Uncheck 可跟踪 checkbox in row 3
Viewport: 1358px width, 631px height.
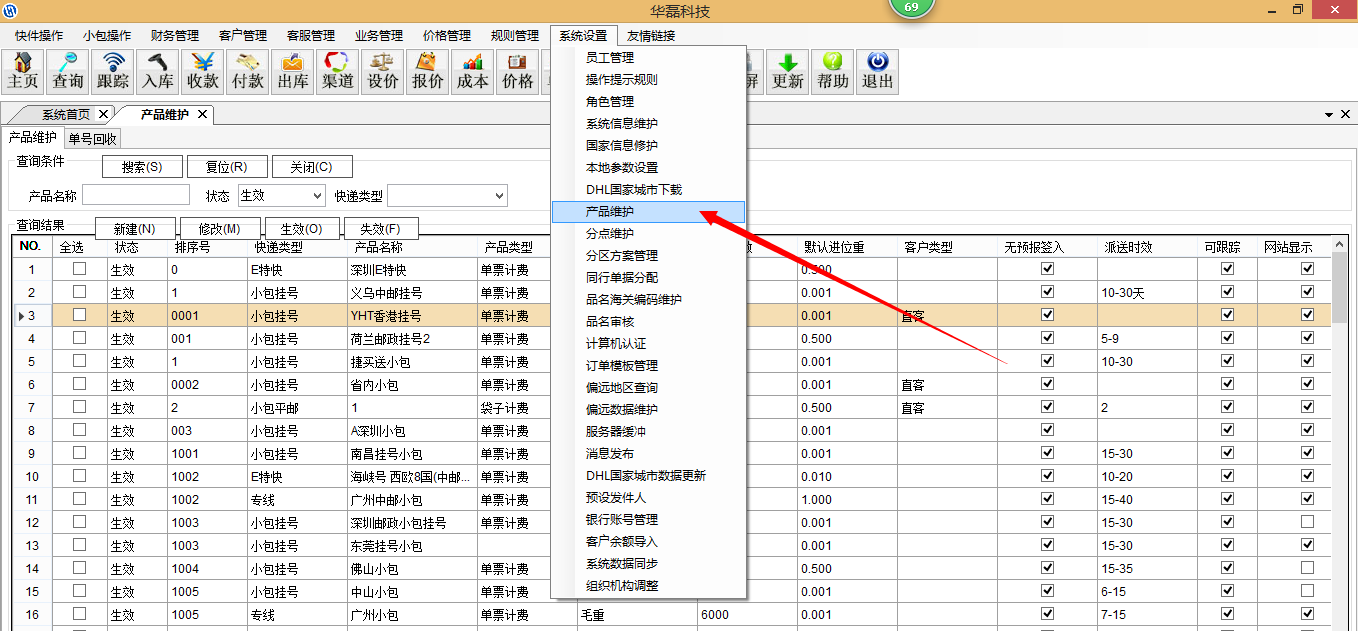[x=1227, y=315]
